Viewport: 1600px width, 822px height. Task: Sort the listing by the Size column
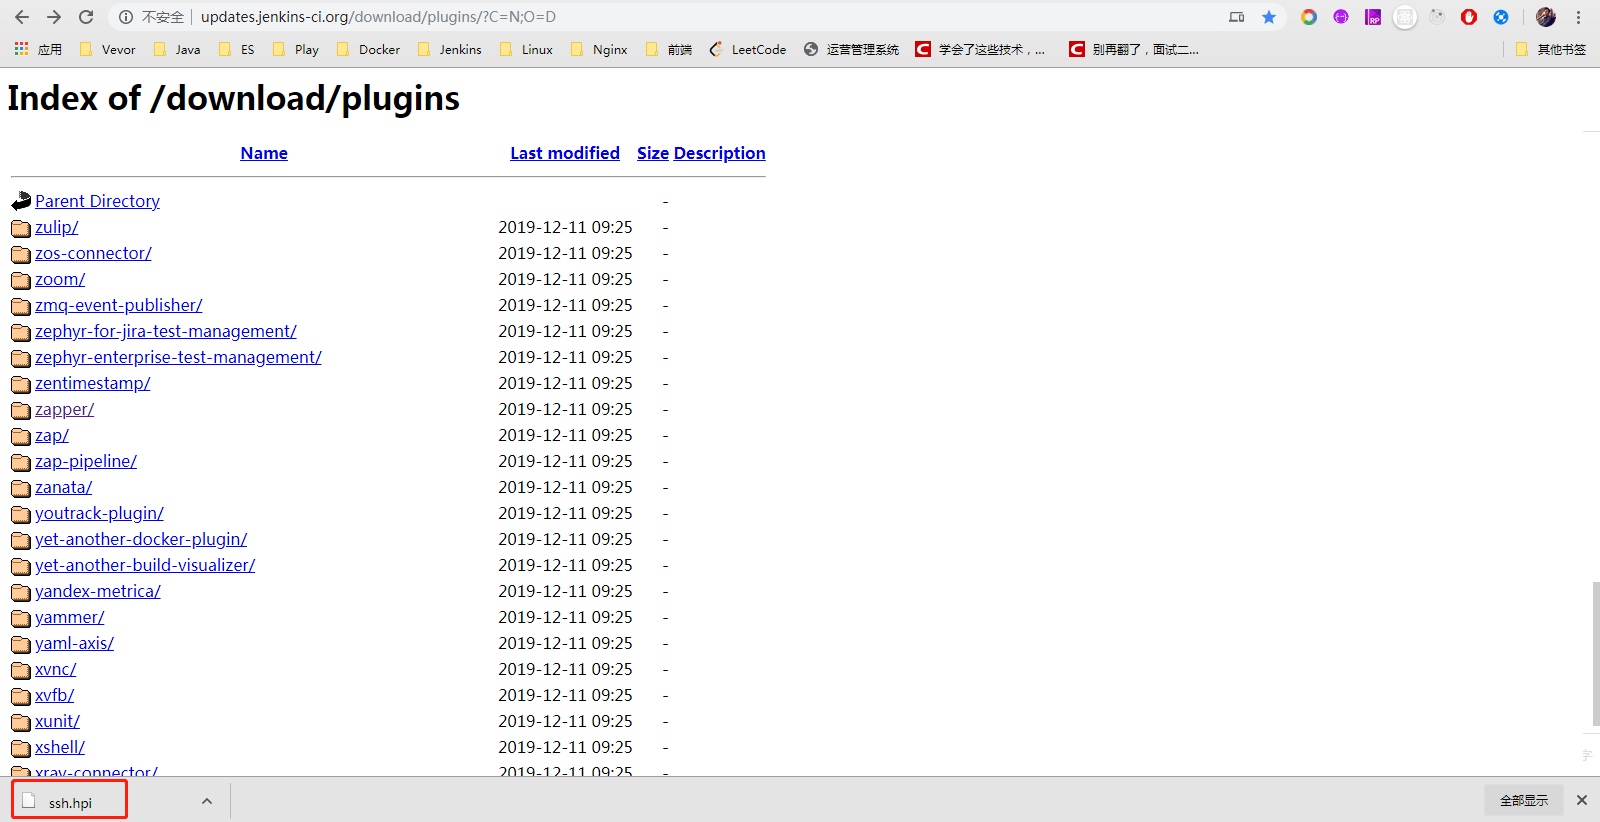point(653,153)
